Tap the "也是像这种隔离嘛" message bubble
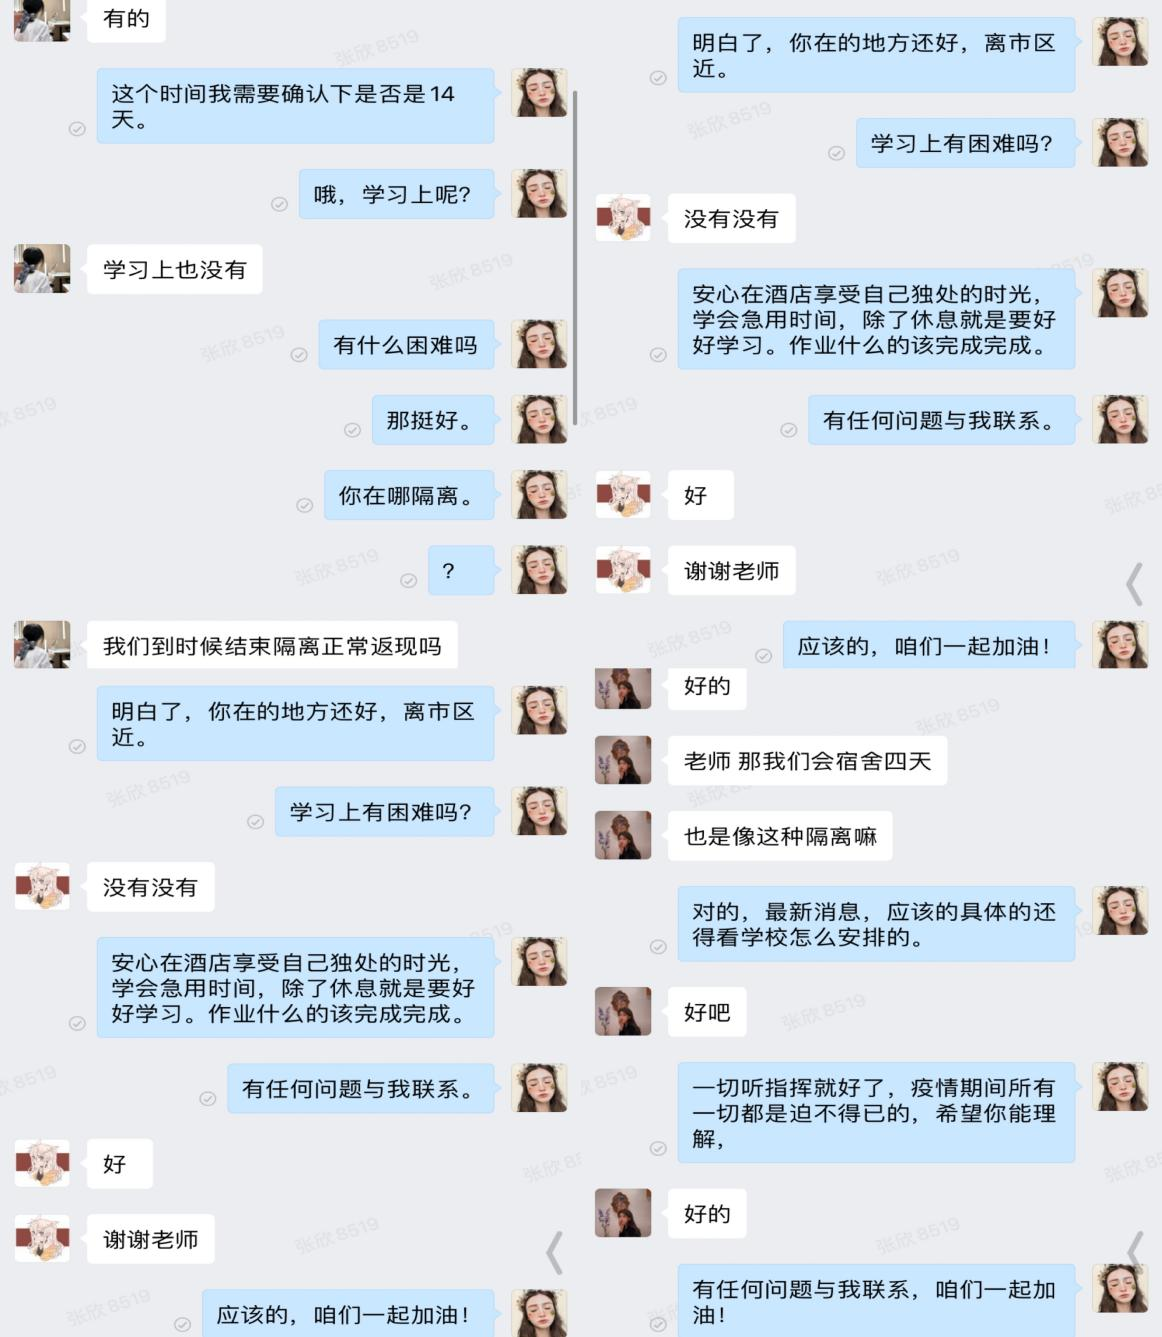The height and width of the screenshot is (1337, 1162). (780, 836)
